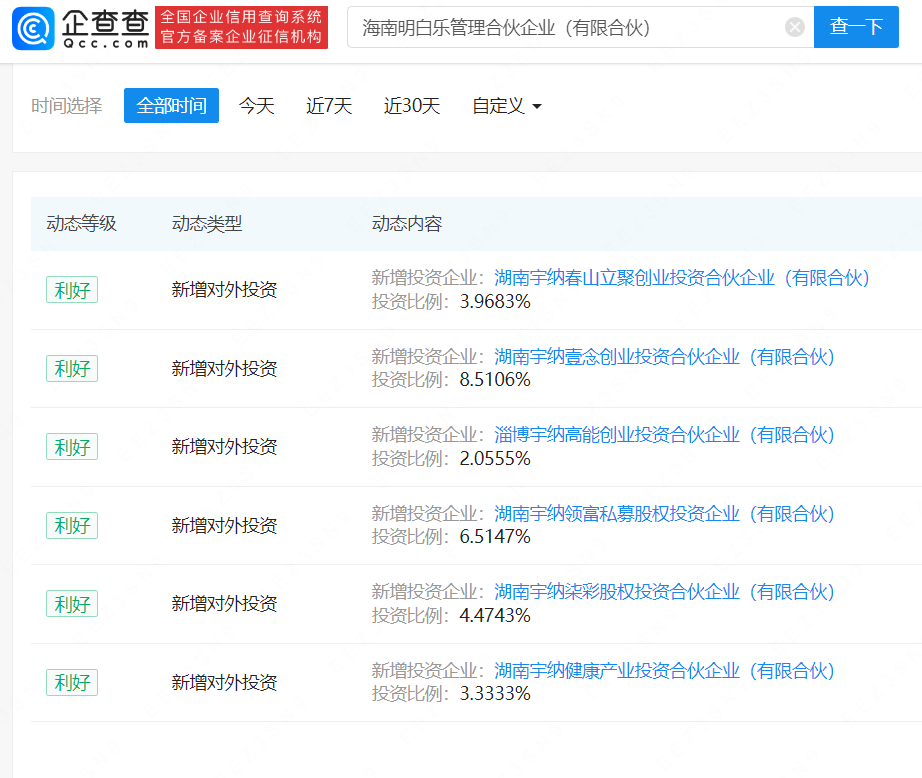The width and height of the screenshot is (922, 778).
Task: Click 新增对外投资 in the 淄博宇纳高能 row
Action: (224, 446)
